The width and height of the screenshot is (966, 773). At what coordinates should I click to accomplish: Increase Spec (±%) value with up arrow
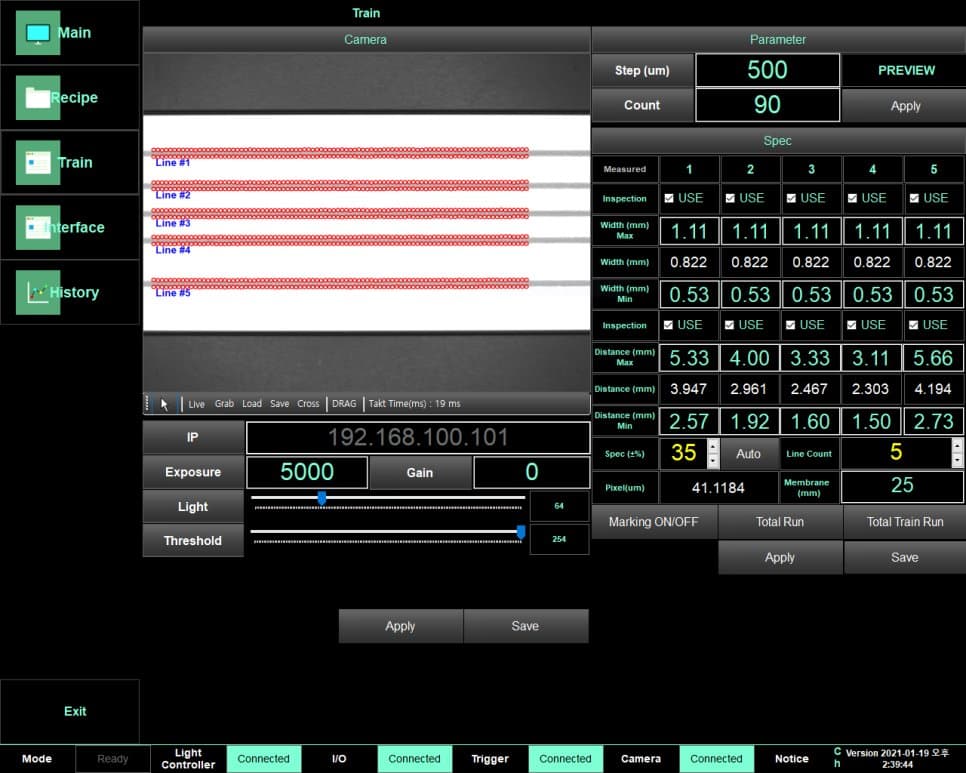713,446
